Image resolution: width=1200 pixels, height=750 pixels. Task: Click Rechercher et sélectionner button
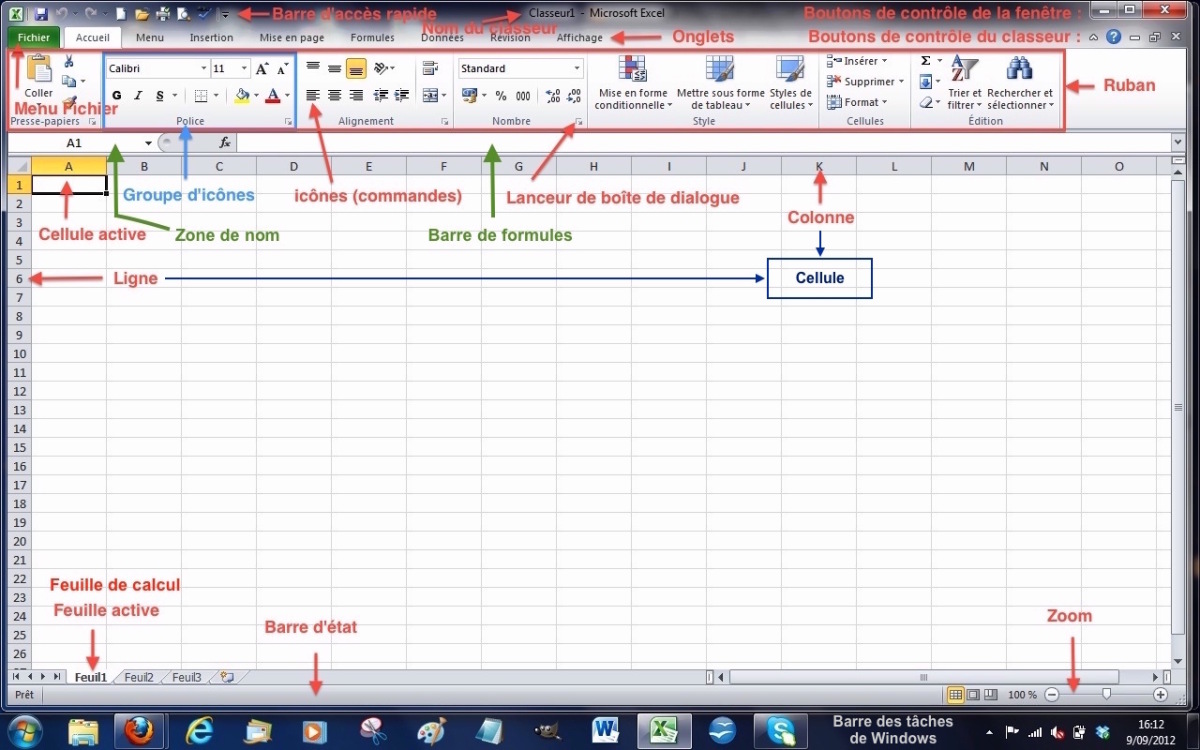tap(1020, 82)
